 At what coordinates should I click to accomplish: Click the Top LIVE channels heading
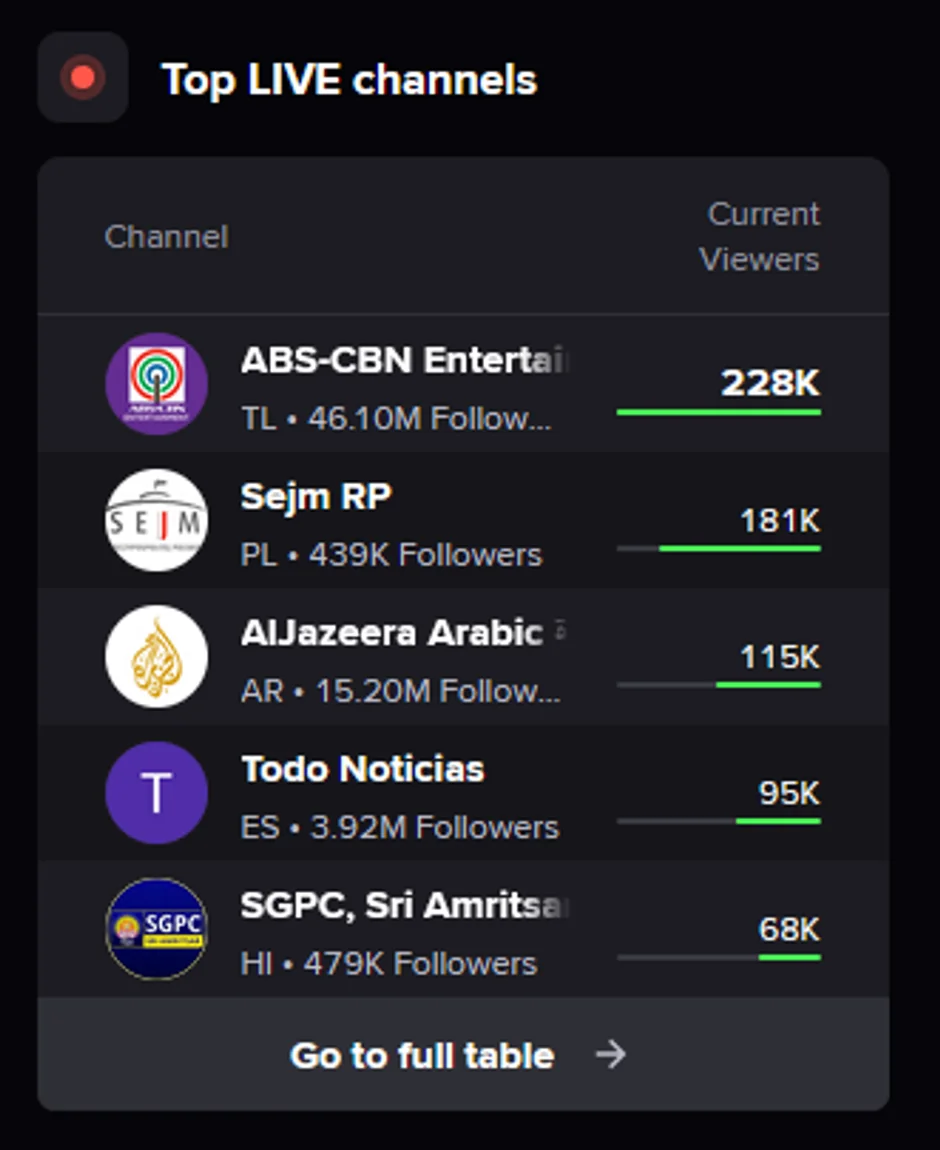pyautogui.click(x=349, y=80)
